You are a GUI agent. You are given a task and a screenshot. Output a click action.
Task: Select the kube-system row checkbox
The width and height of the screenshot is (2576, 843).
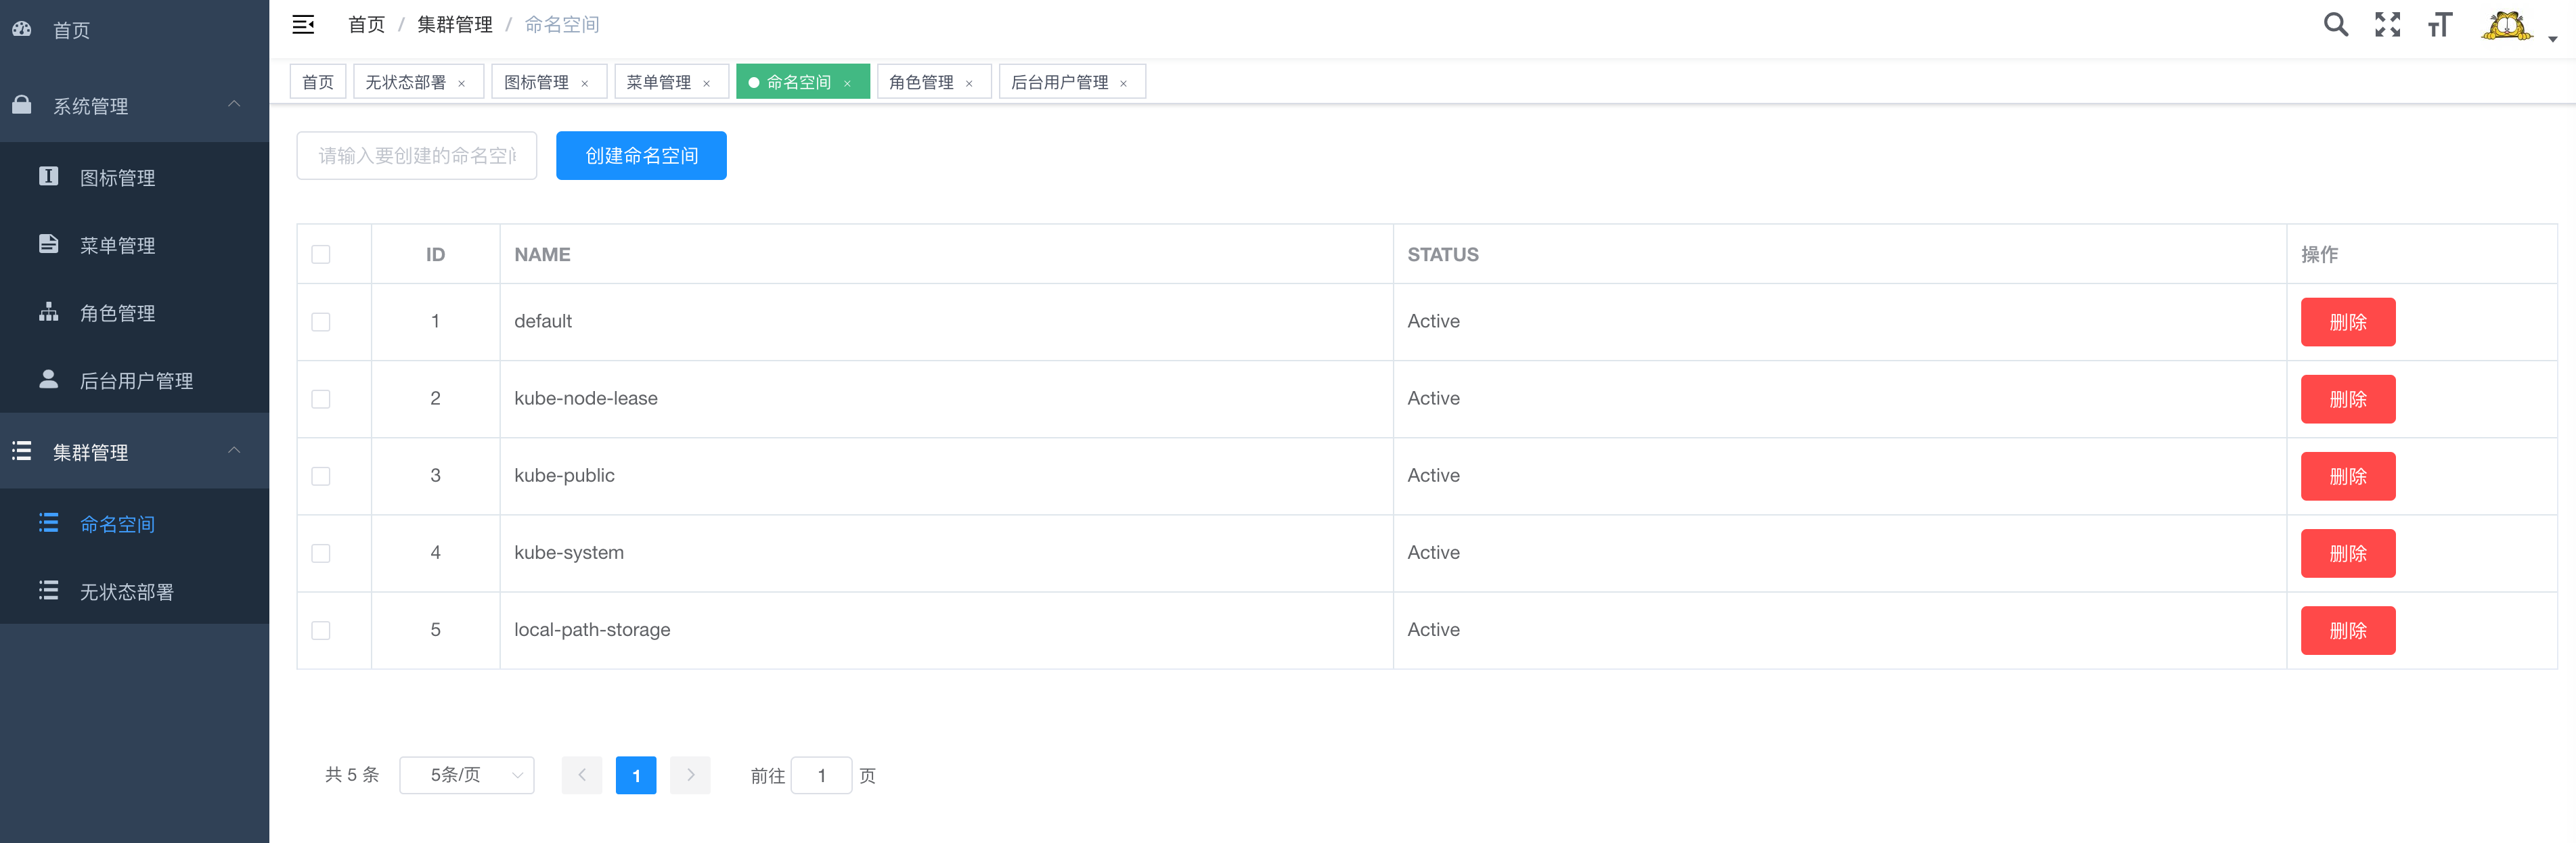(x=321, y=553)
